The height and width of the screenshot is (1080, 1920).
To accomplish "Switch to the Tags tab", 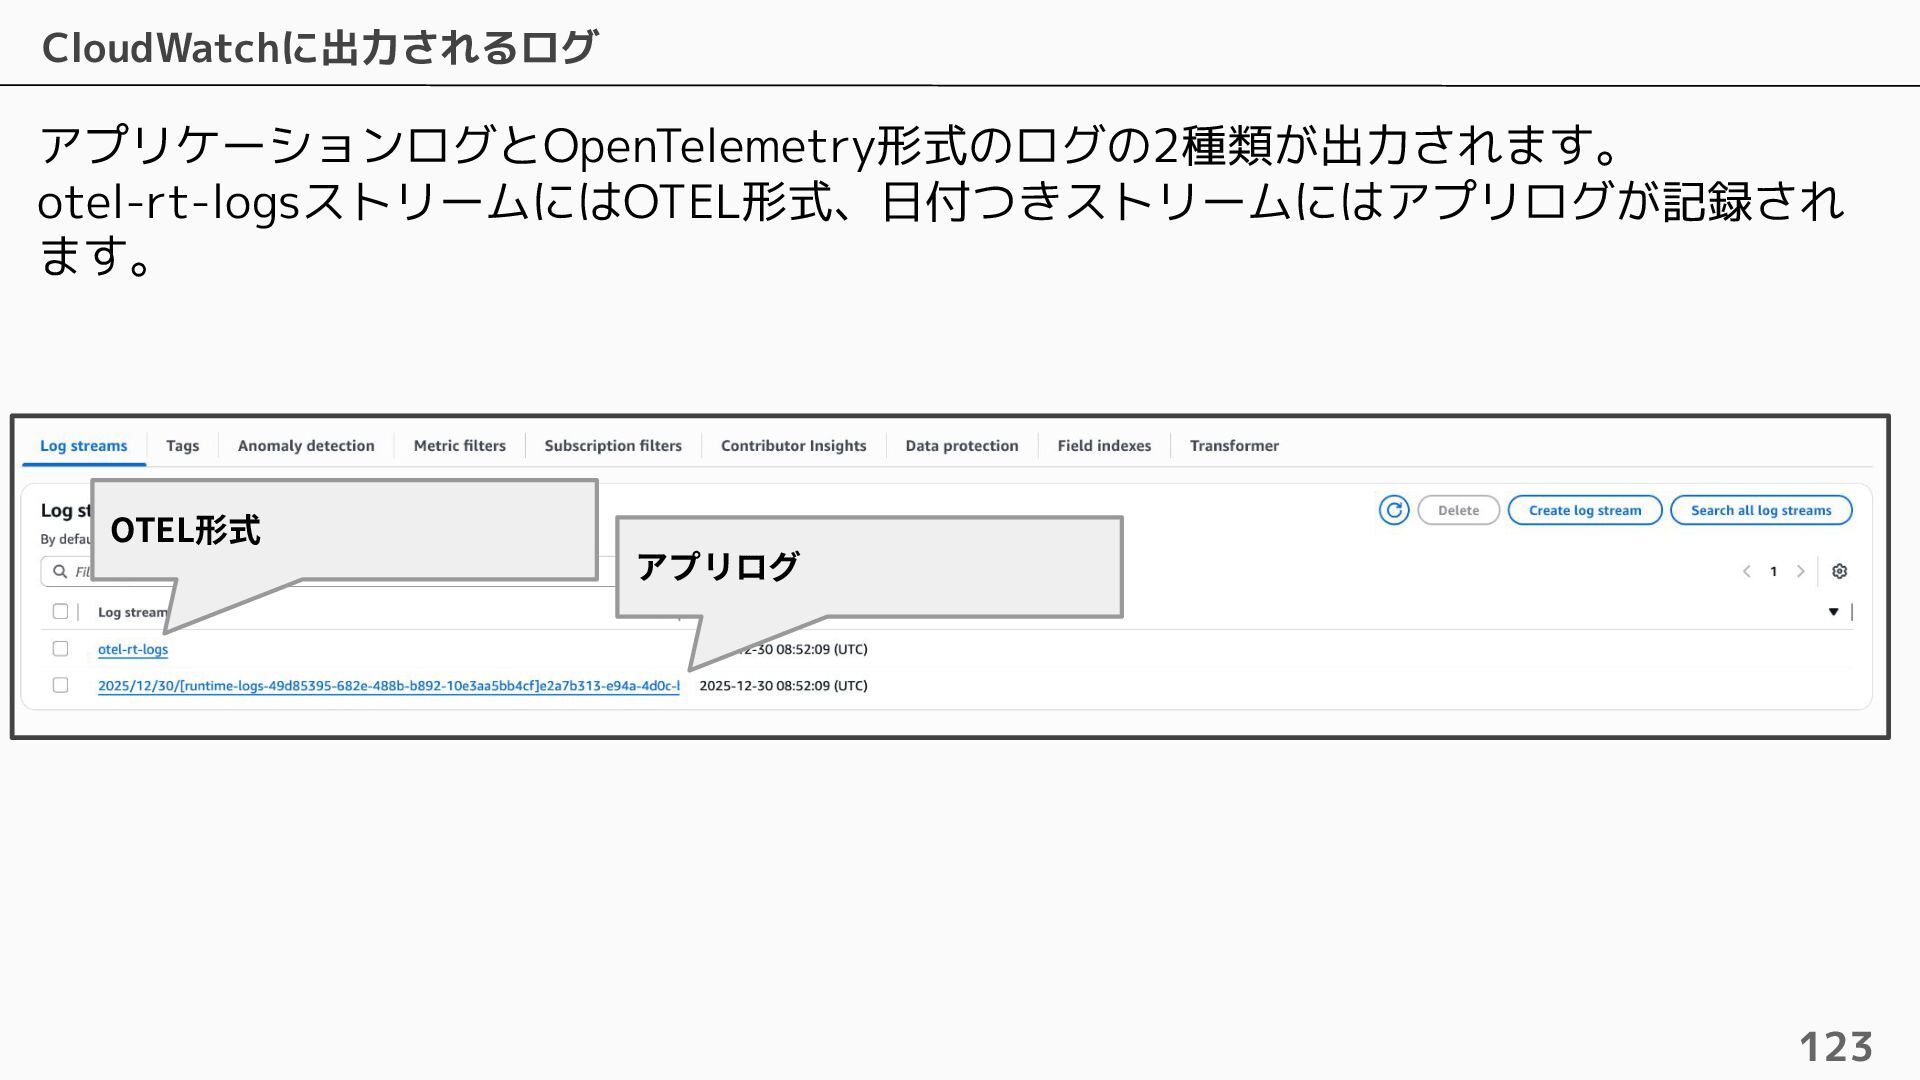I will (182, 446).
